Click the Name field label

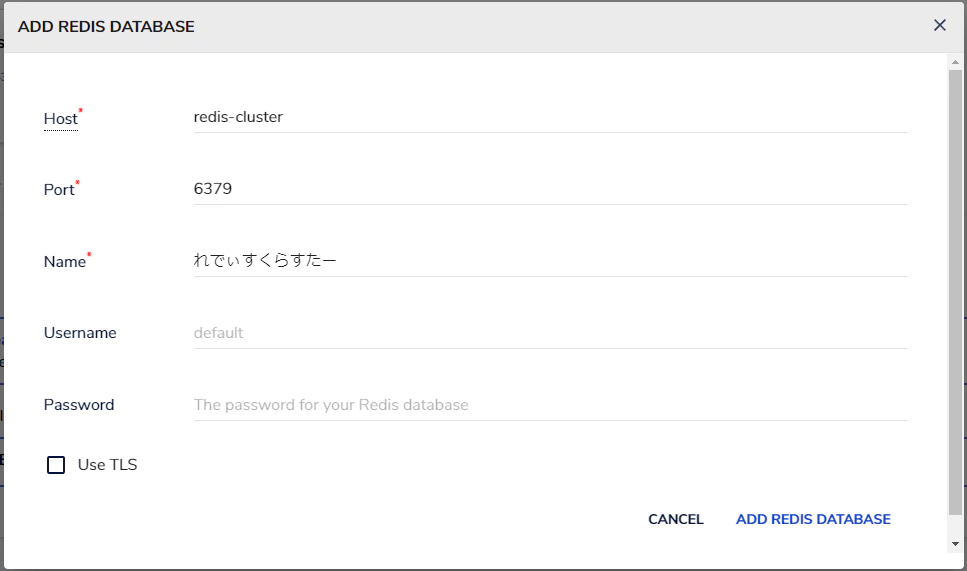click(x=64, y=262)
